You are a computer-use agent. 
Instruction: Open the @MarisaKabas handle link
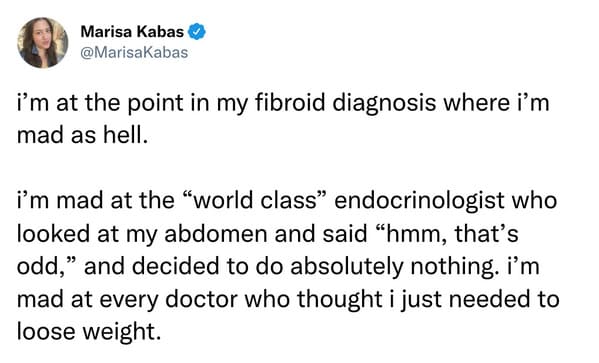pyautogui.click(x=134, y=52)
